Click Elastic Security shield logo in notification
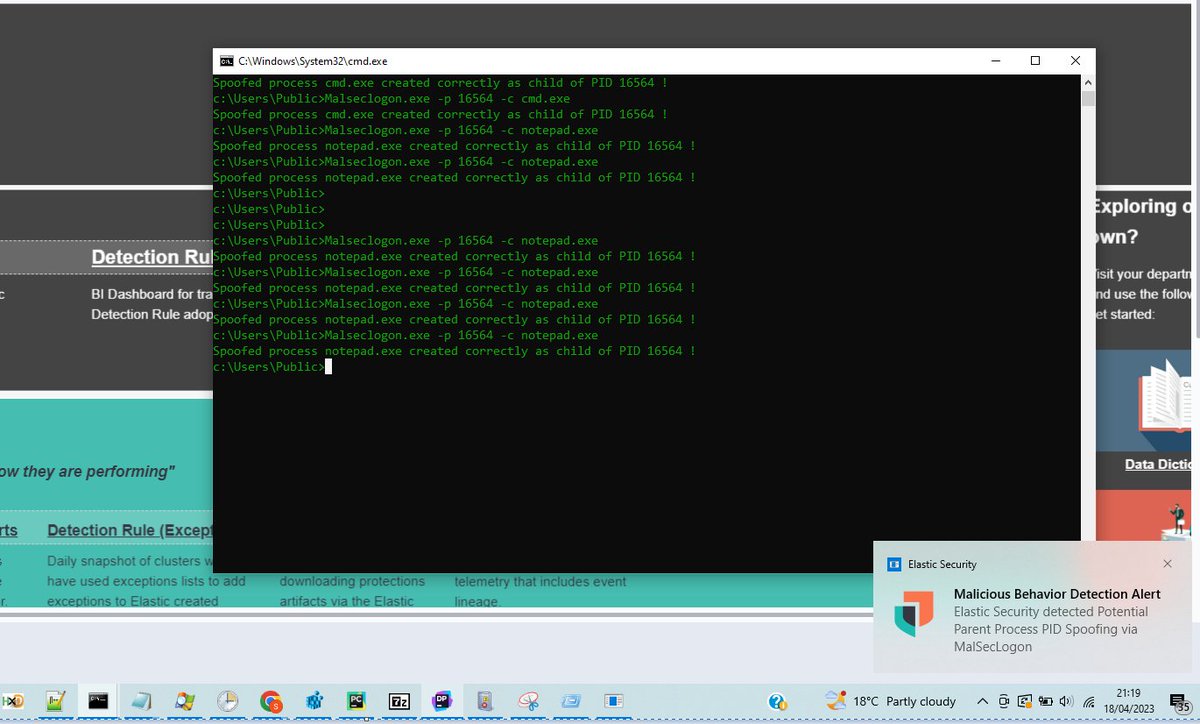Image resolution: width=1200 pixels, height=724 pixels. tap(913, 613)
